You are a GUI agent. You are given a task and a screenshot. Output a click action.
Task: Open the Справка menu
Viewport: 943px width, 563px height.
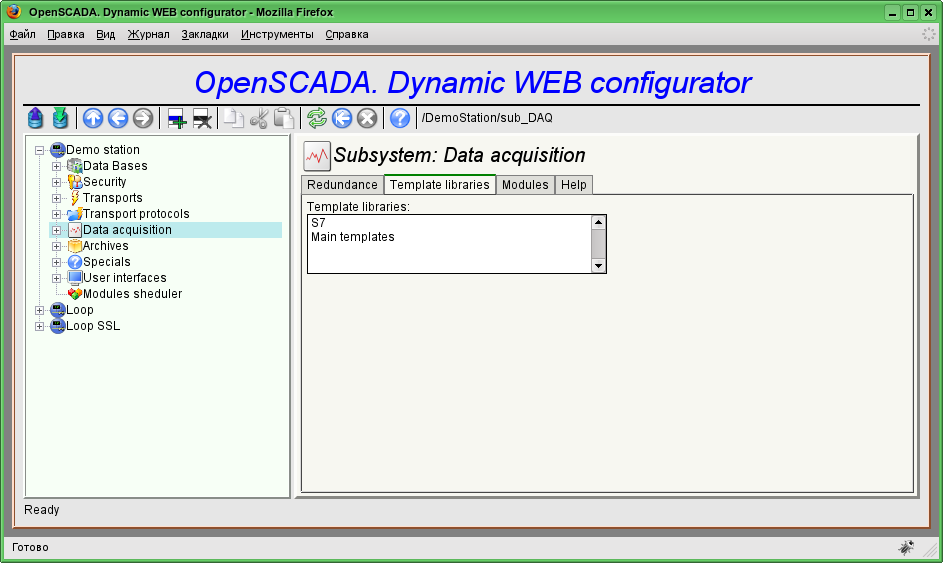347,34
